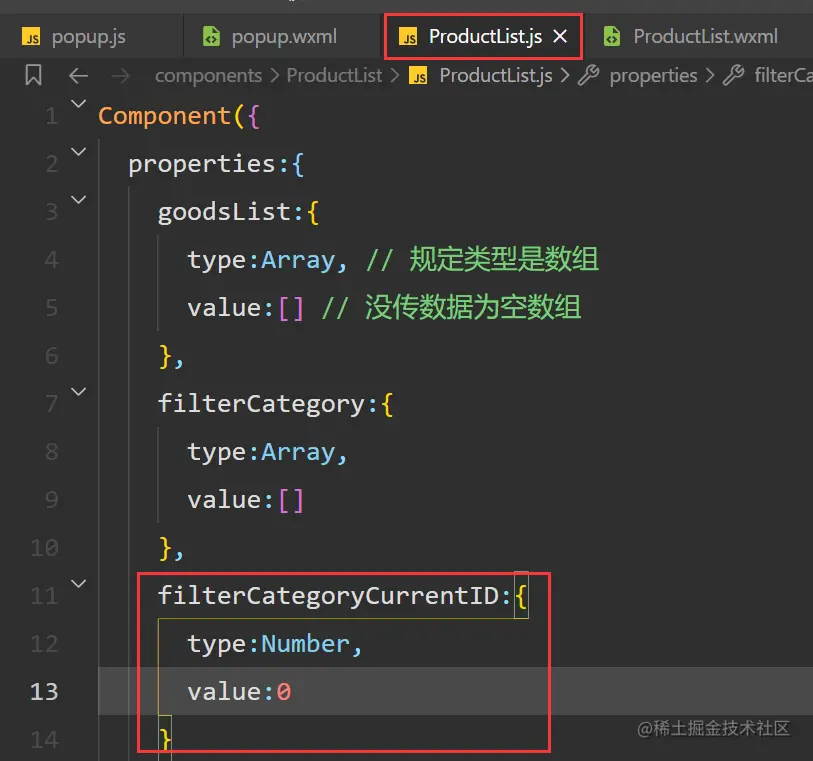Image resolution: width=813 pixels, height=761 pixels.
Task: Go forward with the right arrow
Action: coord(121,76)
